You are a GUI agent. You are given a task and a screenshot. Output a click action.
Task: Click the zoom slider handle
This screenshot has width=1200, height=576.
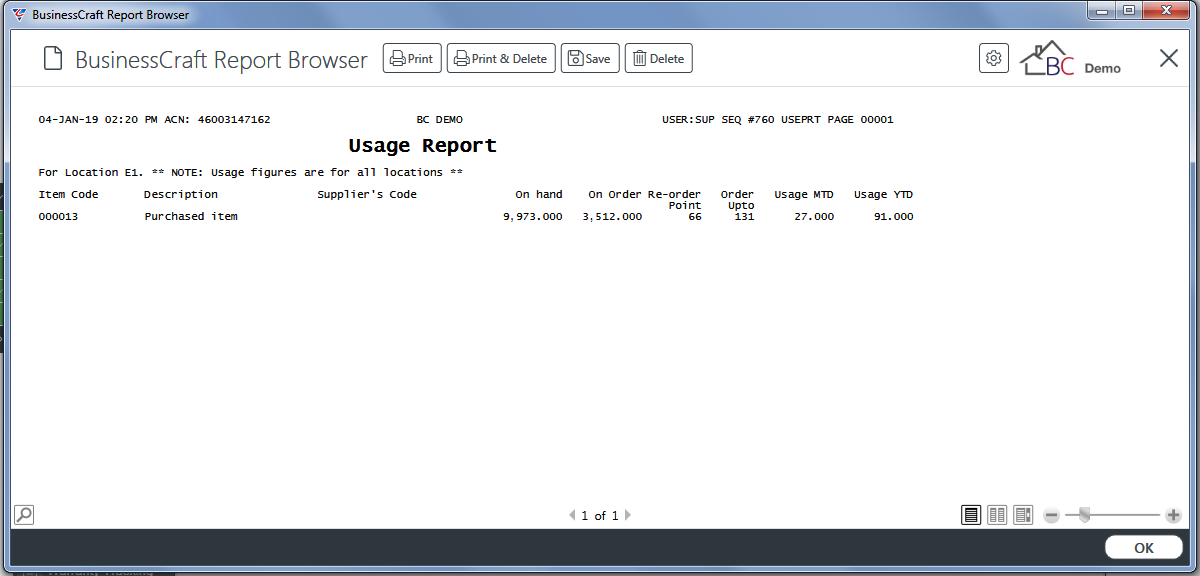click(1084, 514)
